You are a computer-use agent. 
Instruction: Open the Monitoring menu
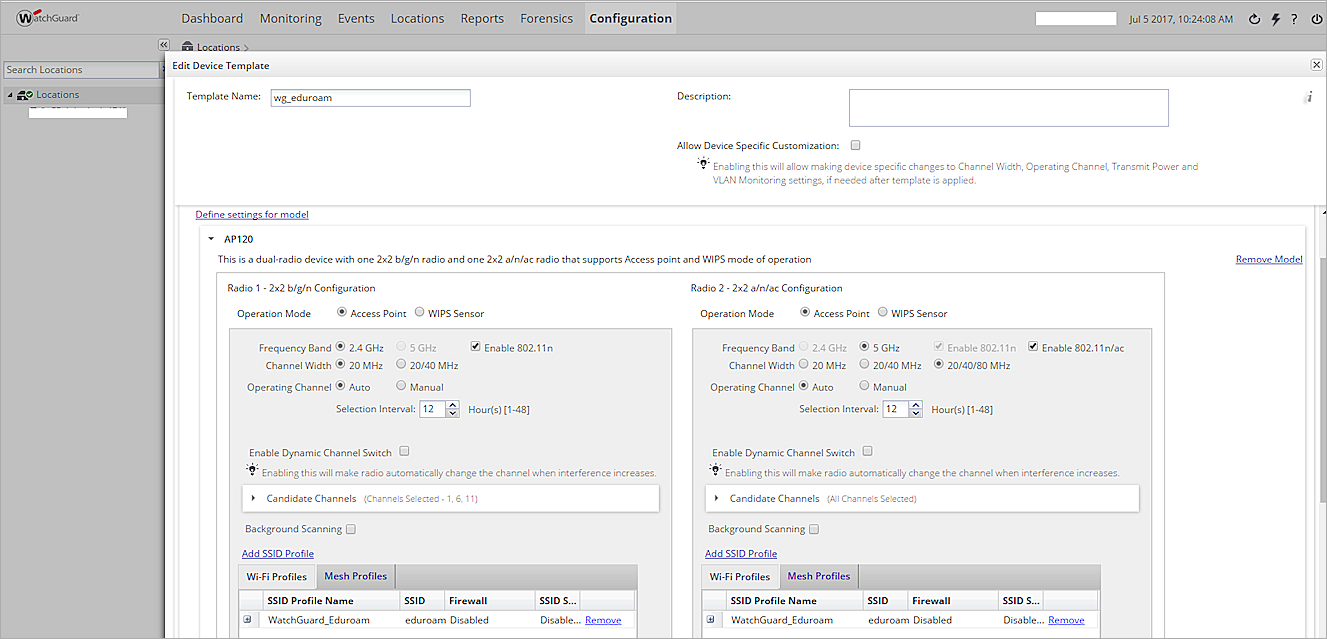(x=290, y=18)
